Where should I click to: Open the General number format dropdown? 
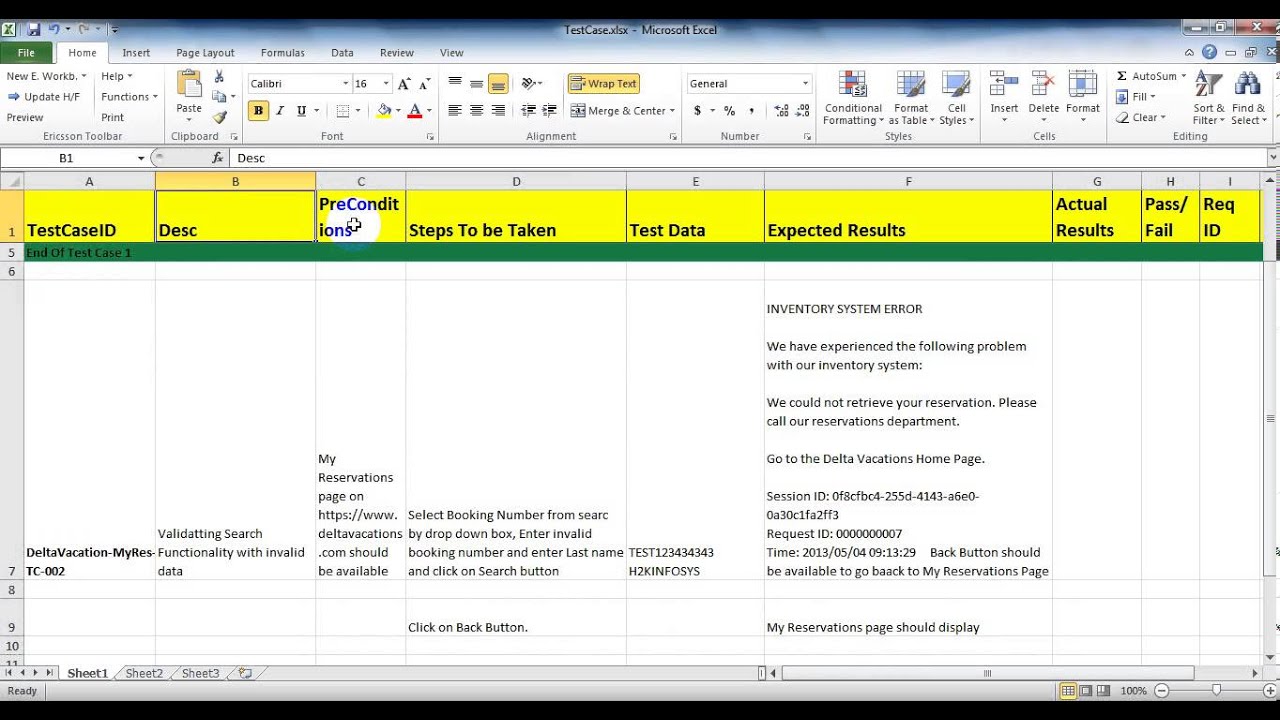click(x=805, y=84)
